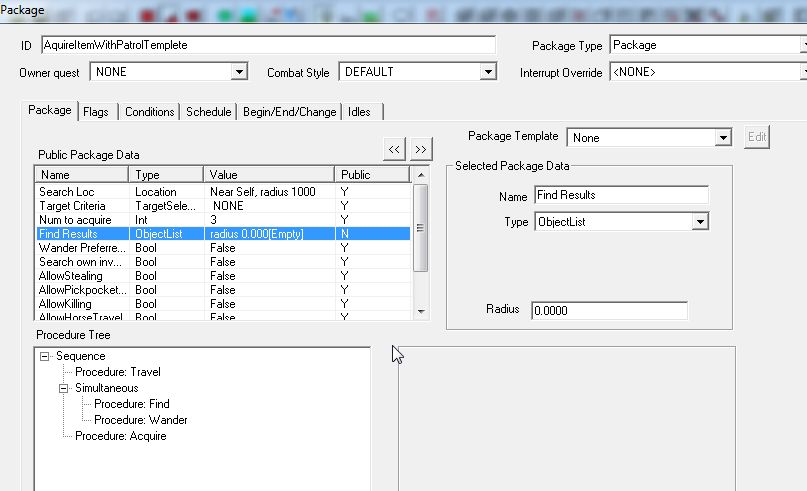Open the Package tab
This screenshot has width=807, height=491.
pos(49,110)
